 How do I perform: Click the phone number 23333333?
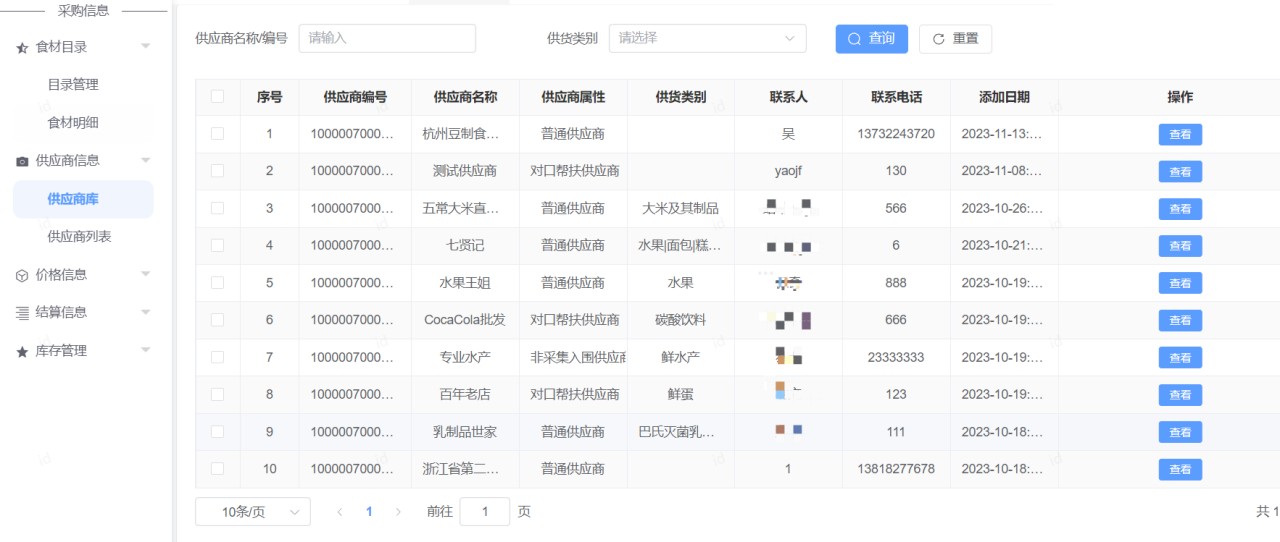pyautogui.click(x=896, y=358)
